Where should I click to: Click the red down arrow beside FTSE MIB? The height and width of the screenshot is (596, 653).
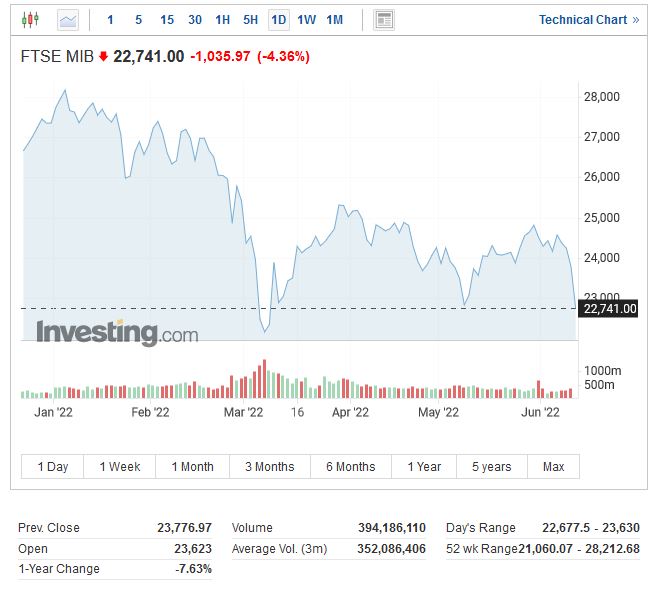click(x=103, y=57)
